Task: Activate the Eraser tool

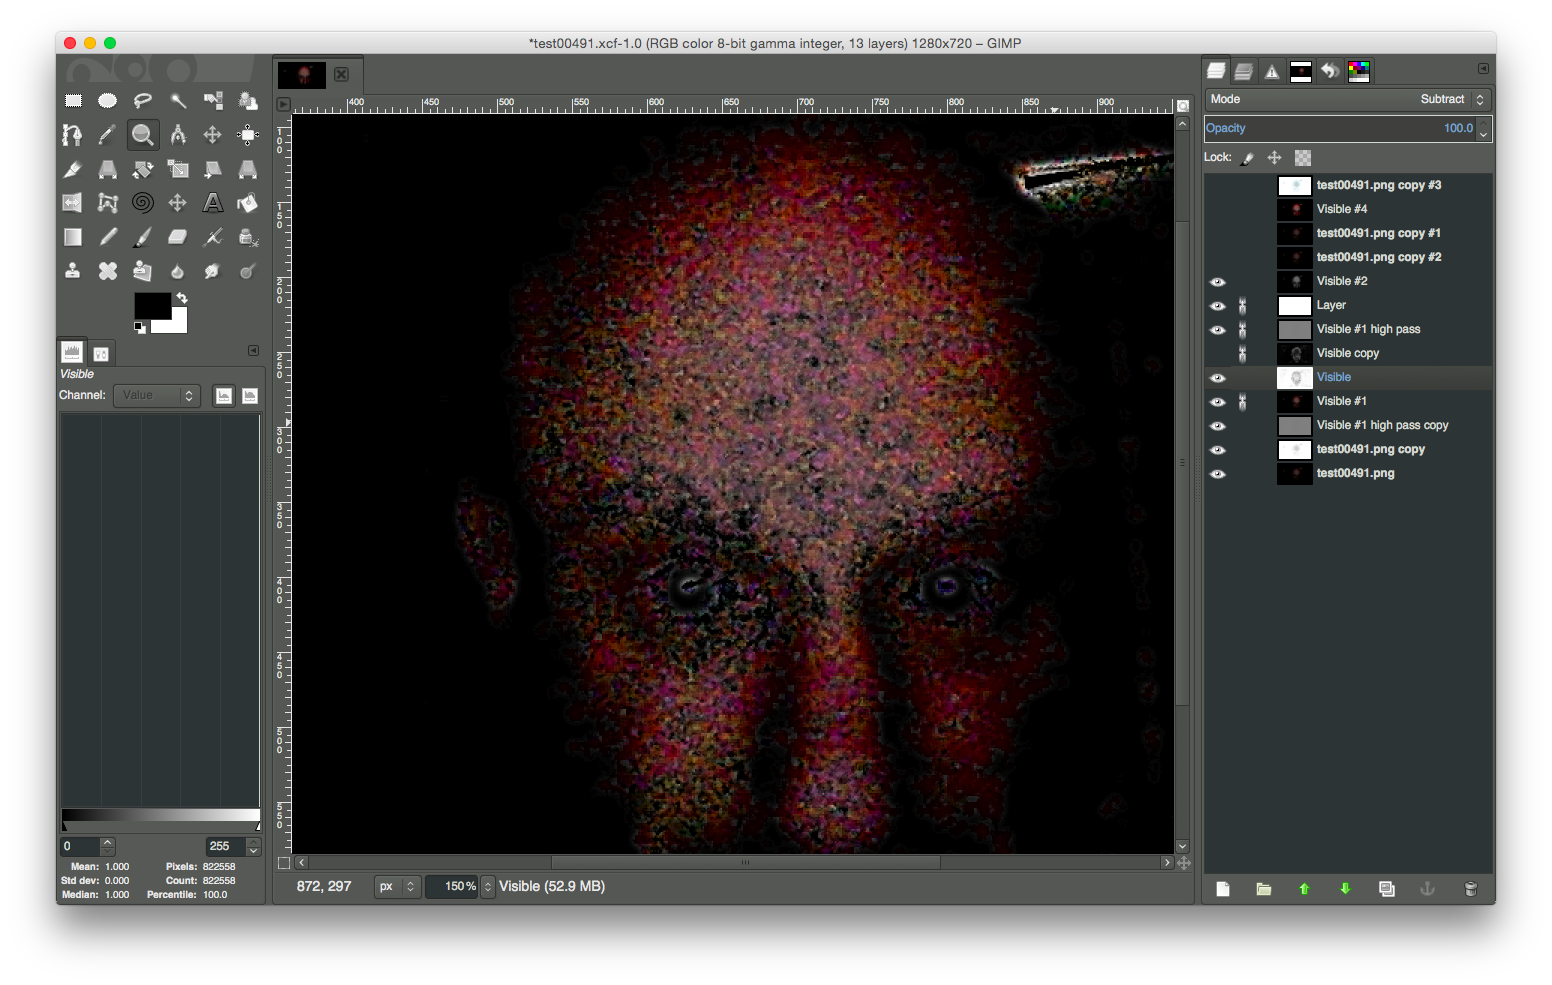Action: (178, 237)
